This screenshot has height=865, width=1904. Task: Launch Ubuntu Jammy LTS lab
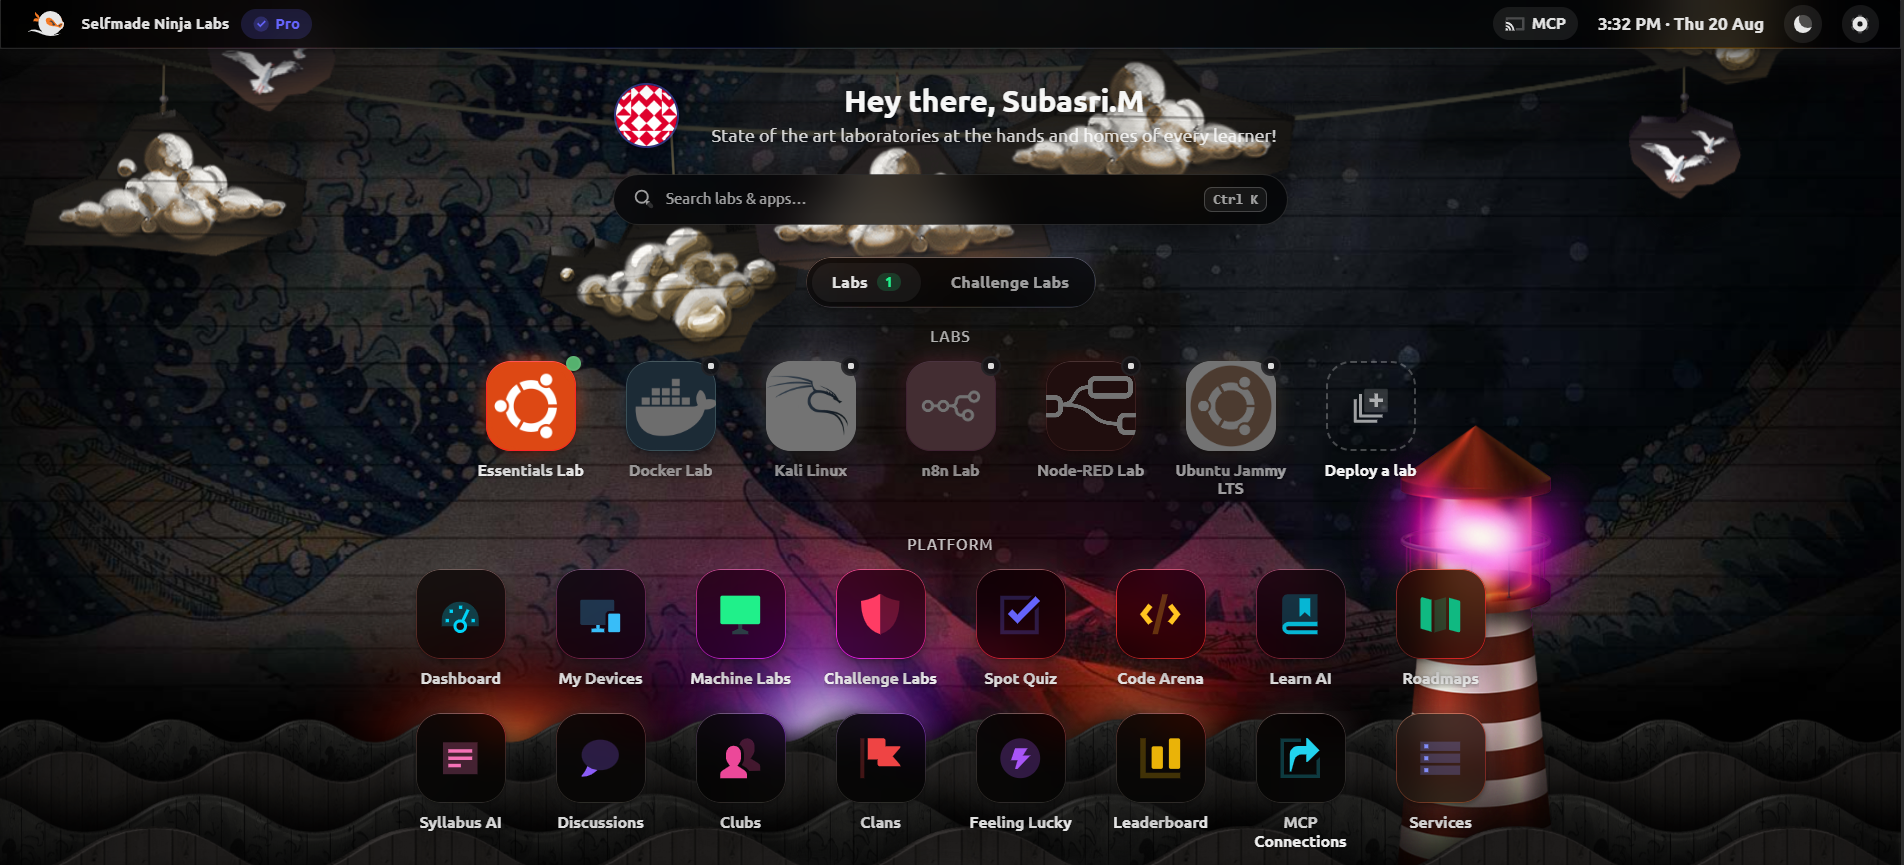coord(1230,406)
